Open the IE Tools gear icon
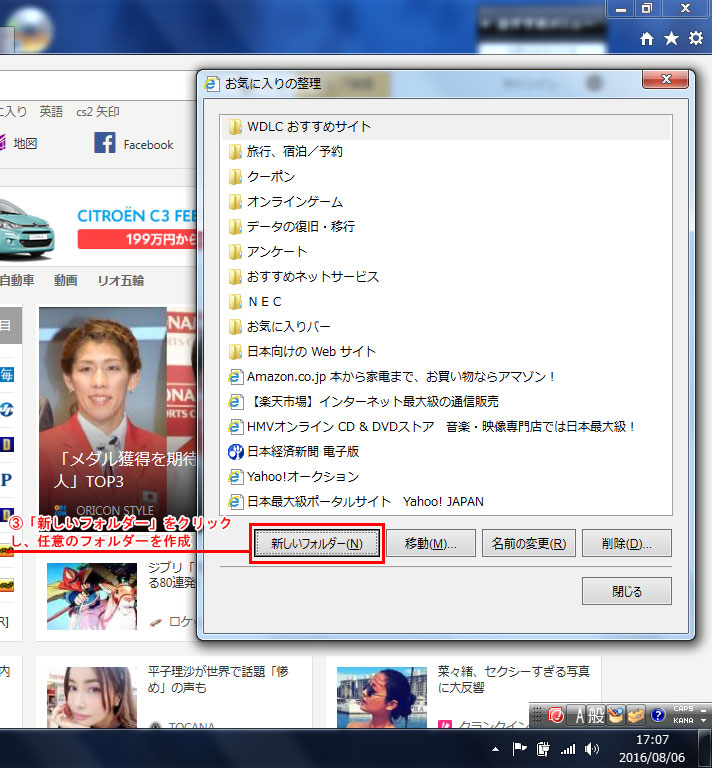The image size is (712, 768). pyautogui.click(x=695, y=38)
